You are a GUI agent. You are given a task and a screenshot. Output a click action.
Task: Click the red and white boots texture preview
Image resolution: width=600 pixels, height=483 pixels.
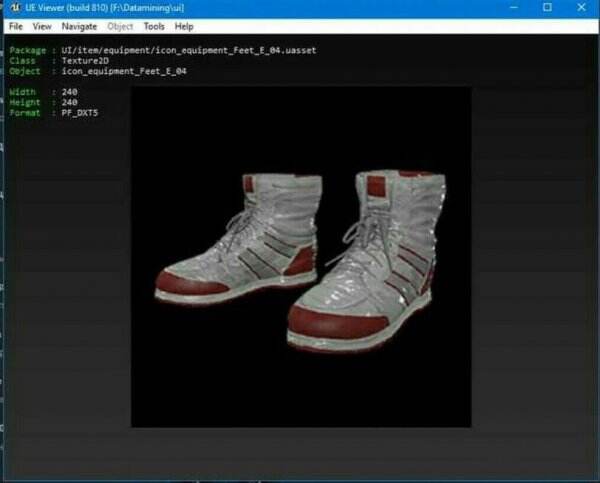(x=301, y=257)
